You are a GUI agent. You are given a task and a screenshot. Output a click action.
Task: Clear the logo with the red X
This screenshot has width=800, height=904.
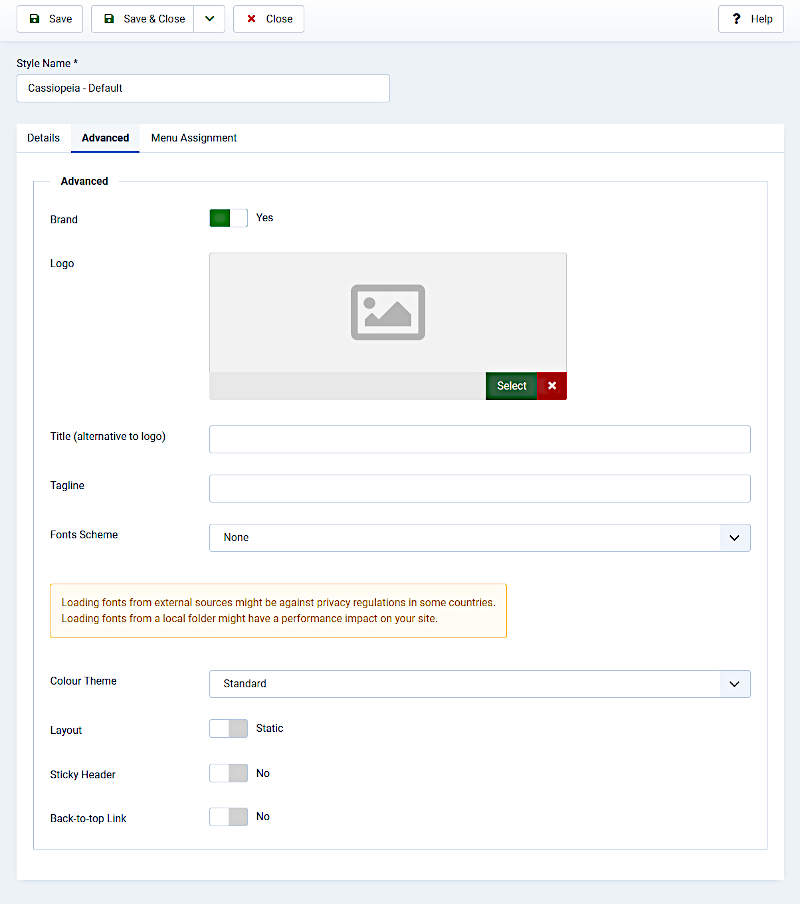point(552,386)
